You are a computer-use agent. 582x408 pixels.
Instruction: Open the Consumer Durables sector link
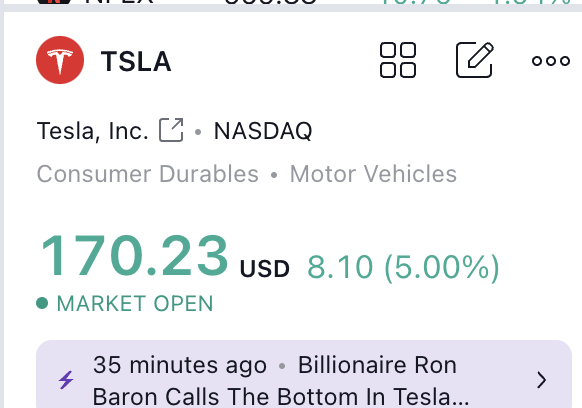tap(148, 174)
